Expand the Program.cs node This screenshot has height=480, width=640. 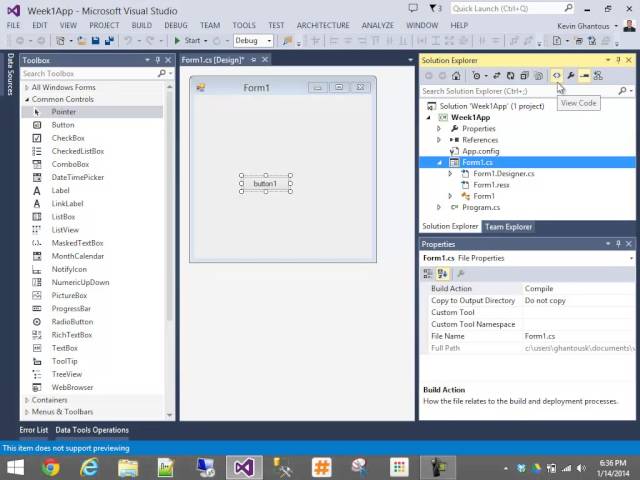pos(439,207)
